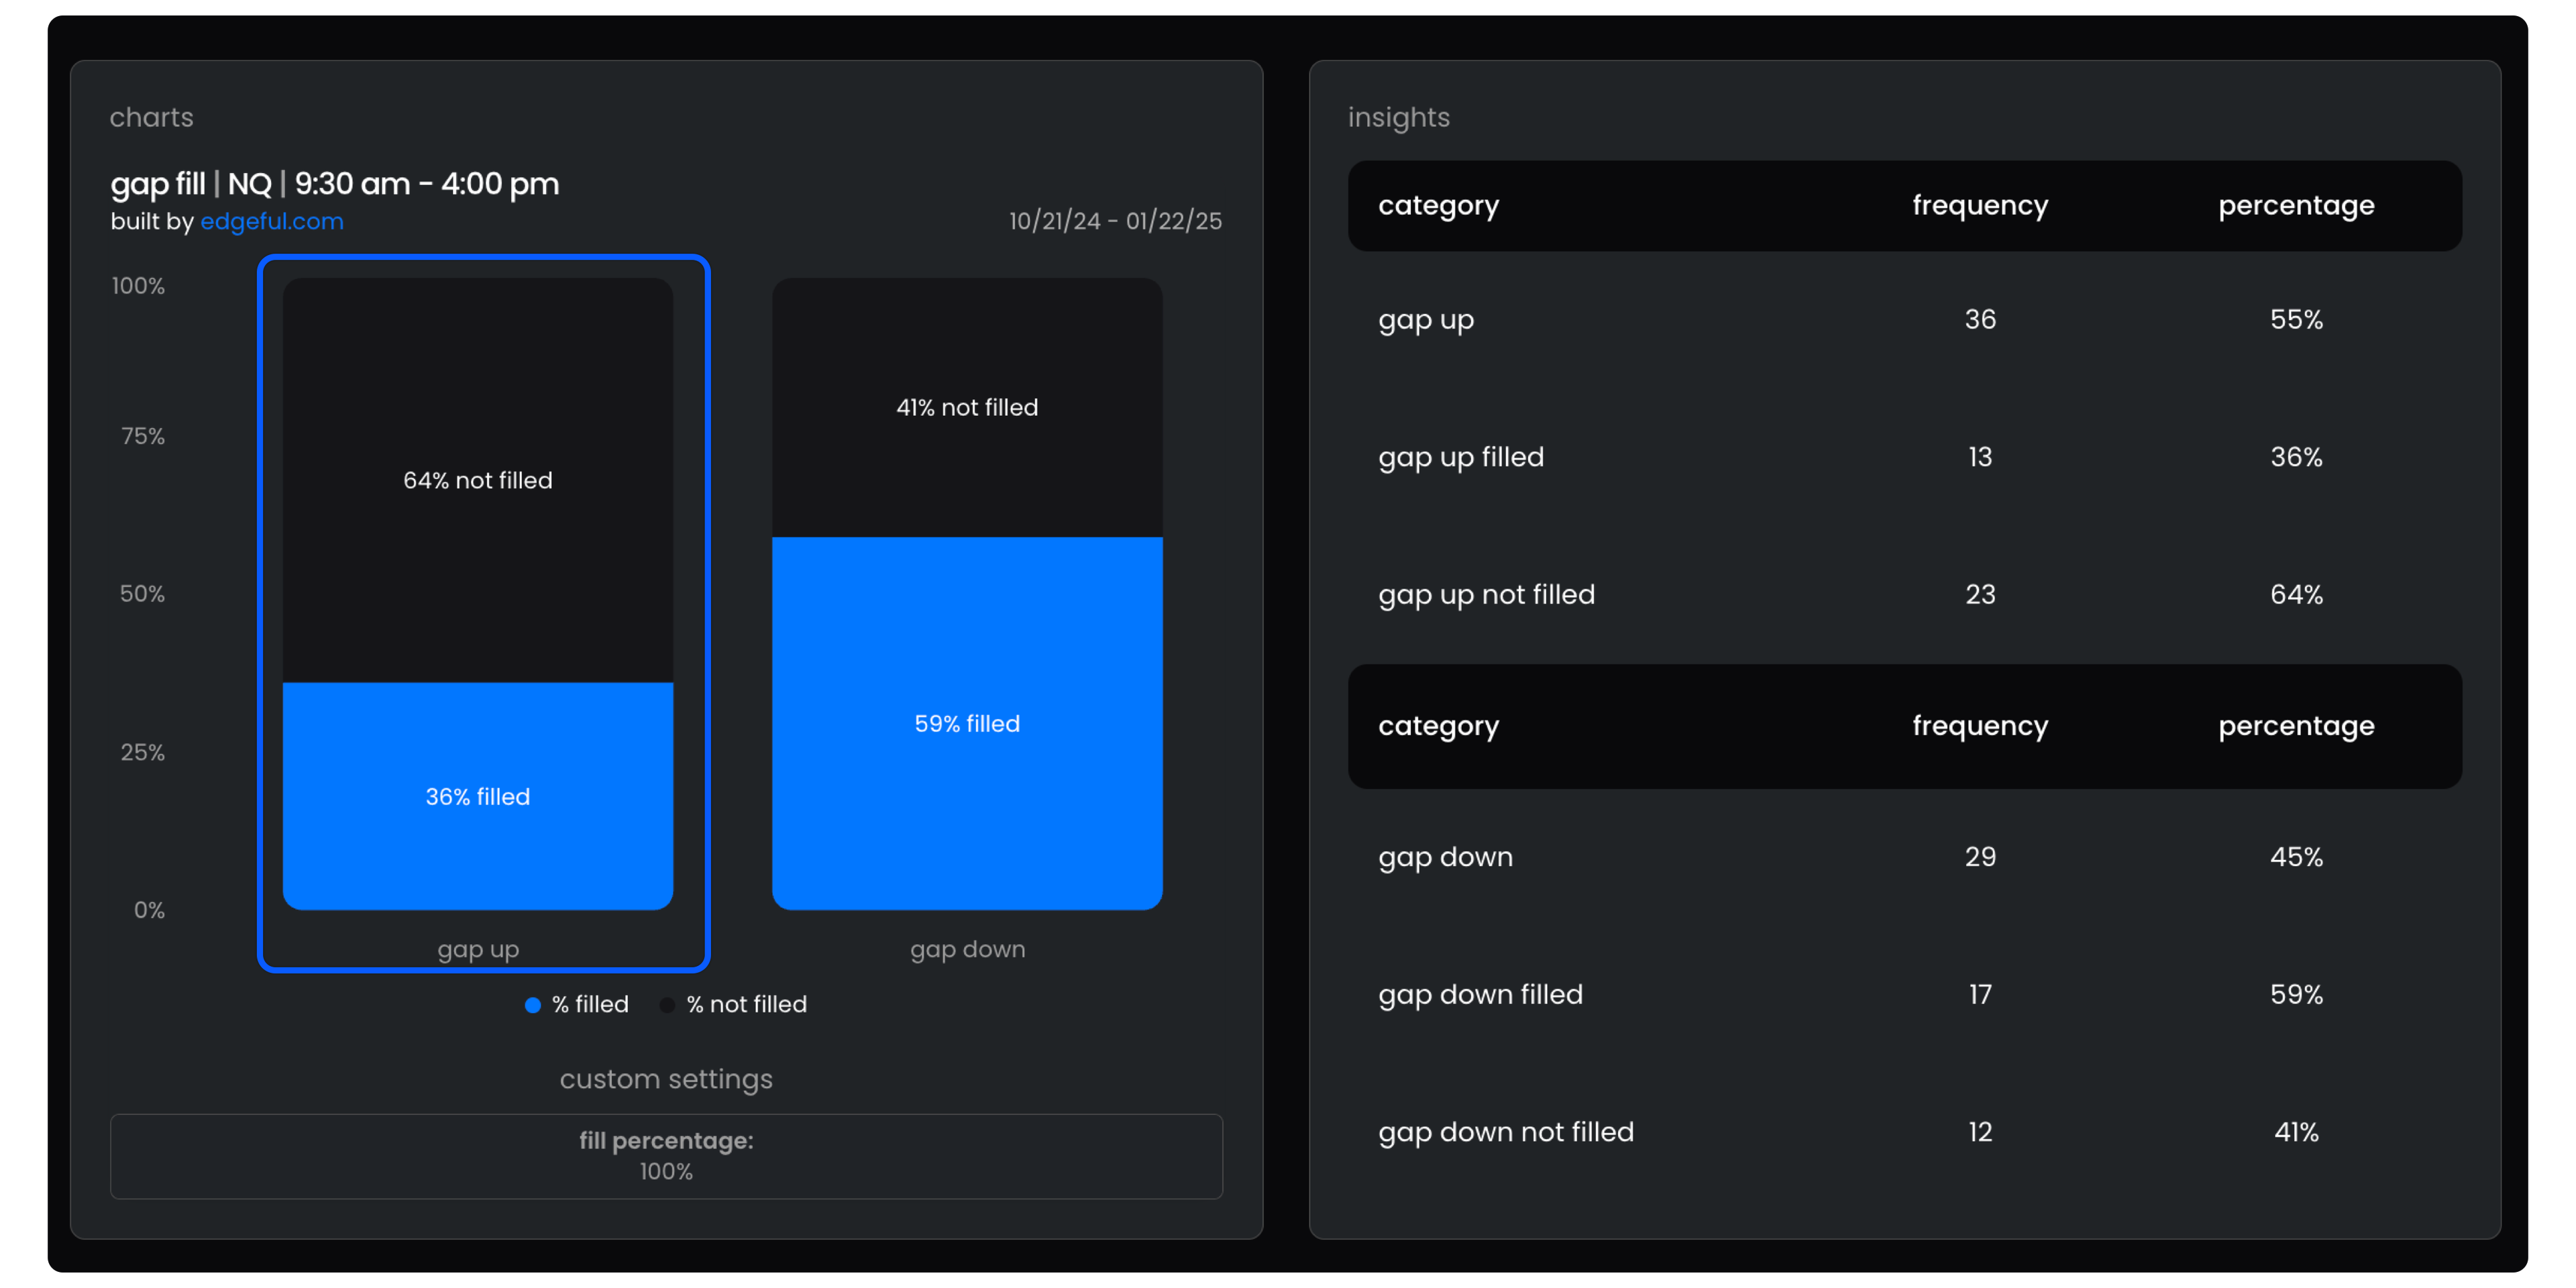The height and width of the screenshot is (1288, 2576).
Task: Click the 'gap up' axis label
Action: pos(477,949)
